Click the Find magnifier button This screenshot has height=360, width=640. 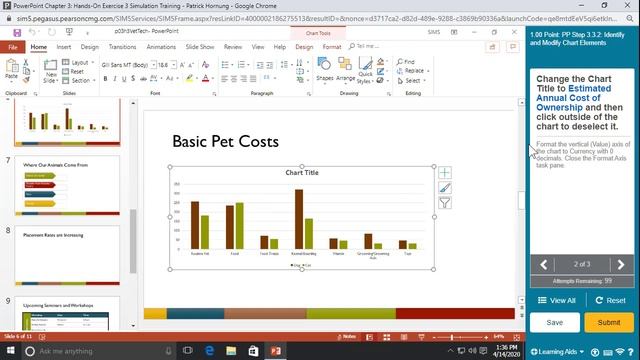coord(406,62)
